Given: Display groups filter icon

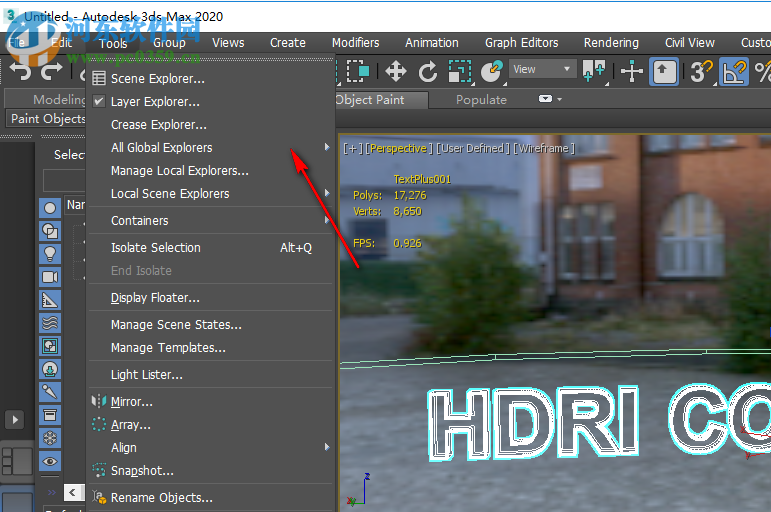Looking at the screenshot, I should tap(50, 346).
